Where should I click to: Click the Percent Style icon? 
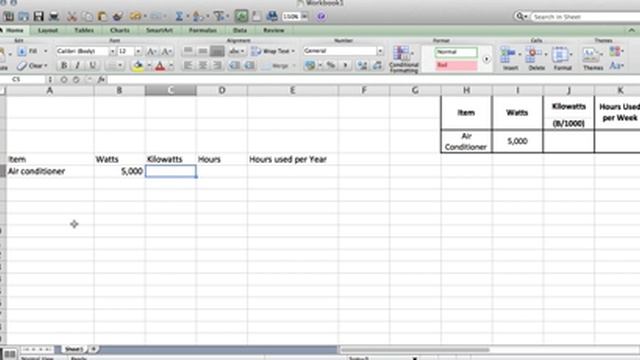(331, 65)
